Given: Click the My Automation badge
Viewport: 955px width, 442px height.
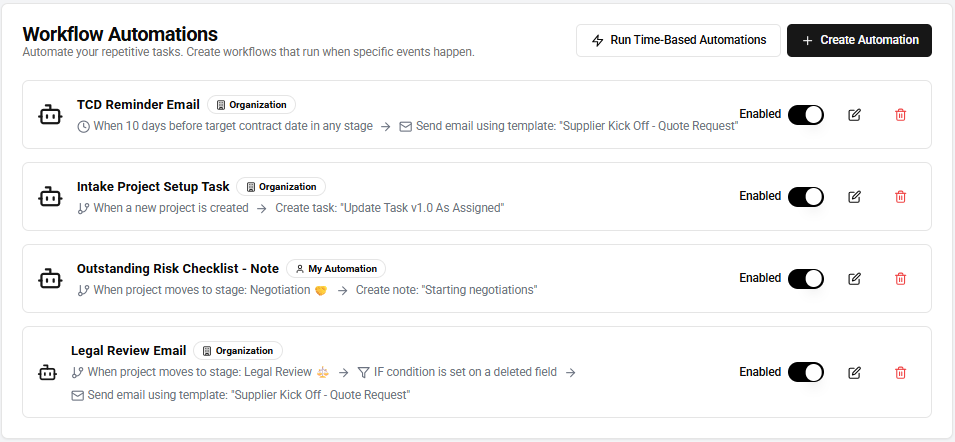Looking at the screenshot, I should 336,269.
